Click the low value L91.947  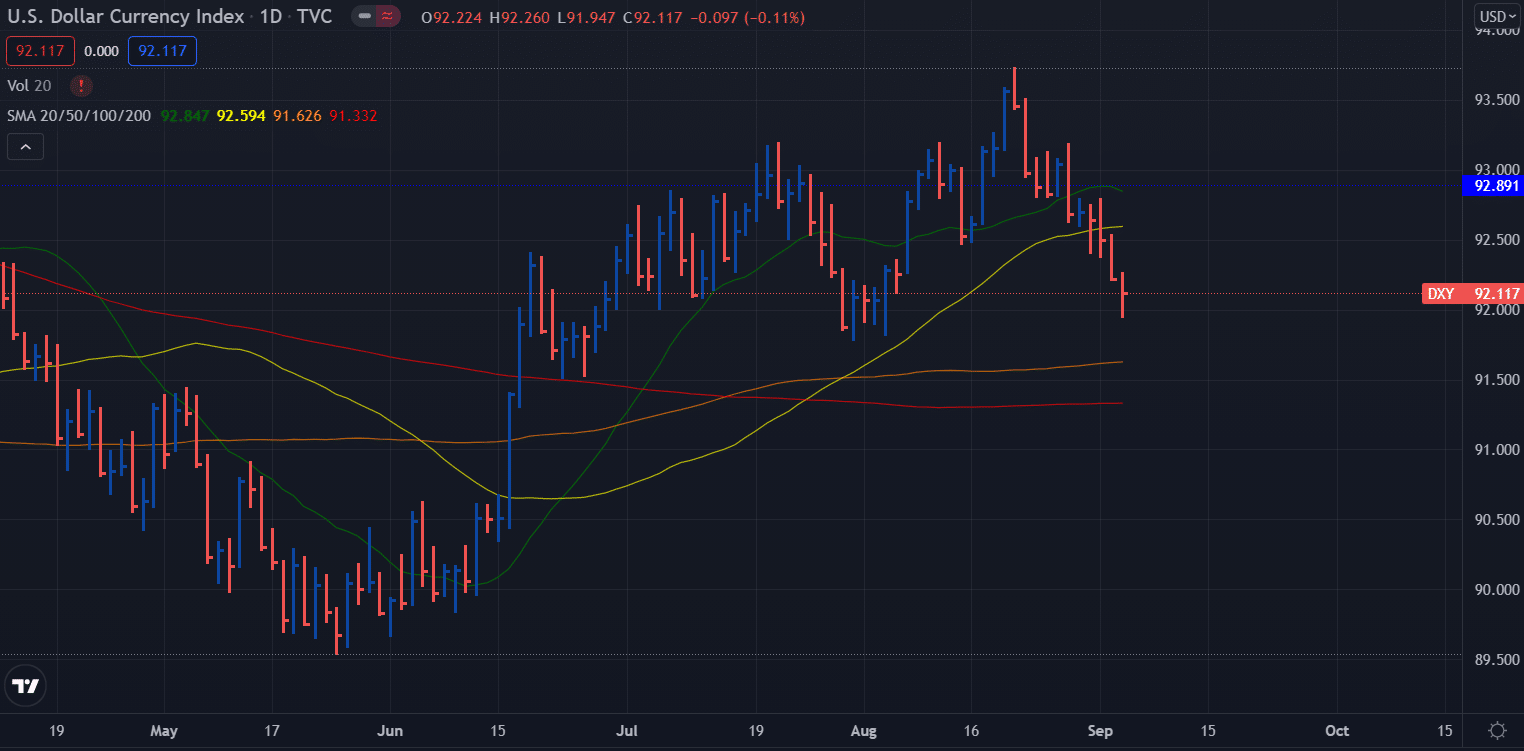[x=586, y=18]
